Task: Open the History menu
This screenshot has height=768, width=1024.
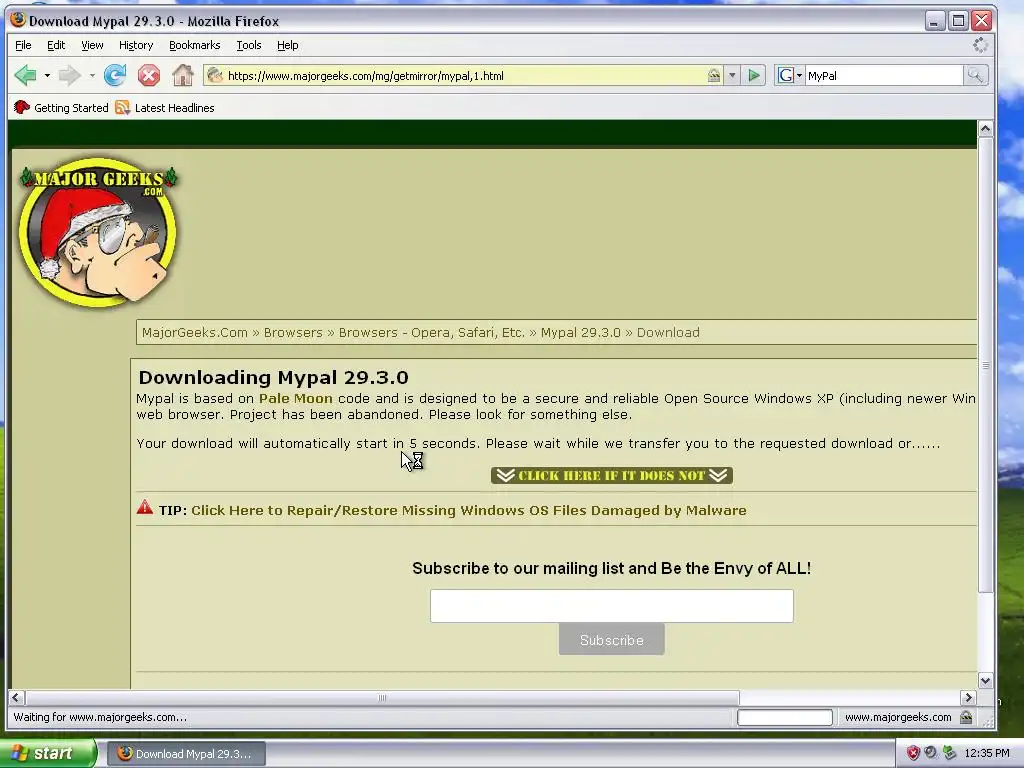Action: click(x=136, y=45)
